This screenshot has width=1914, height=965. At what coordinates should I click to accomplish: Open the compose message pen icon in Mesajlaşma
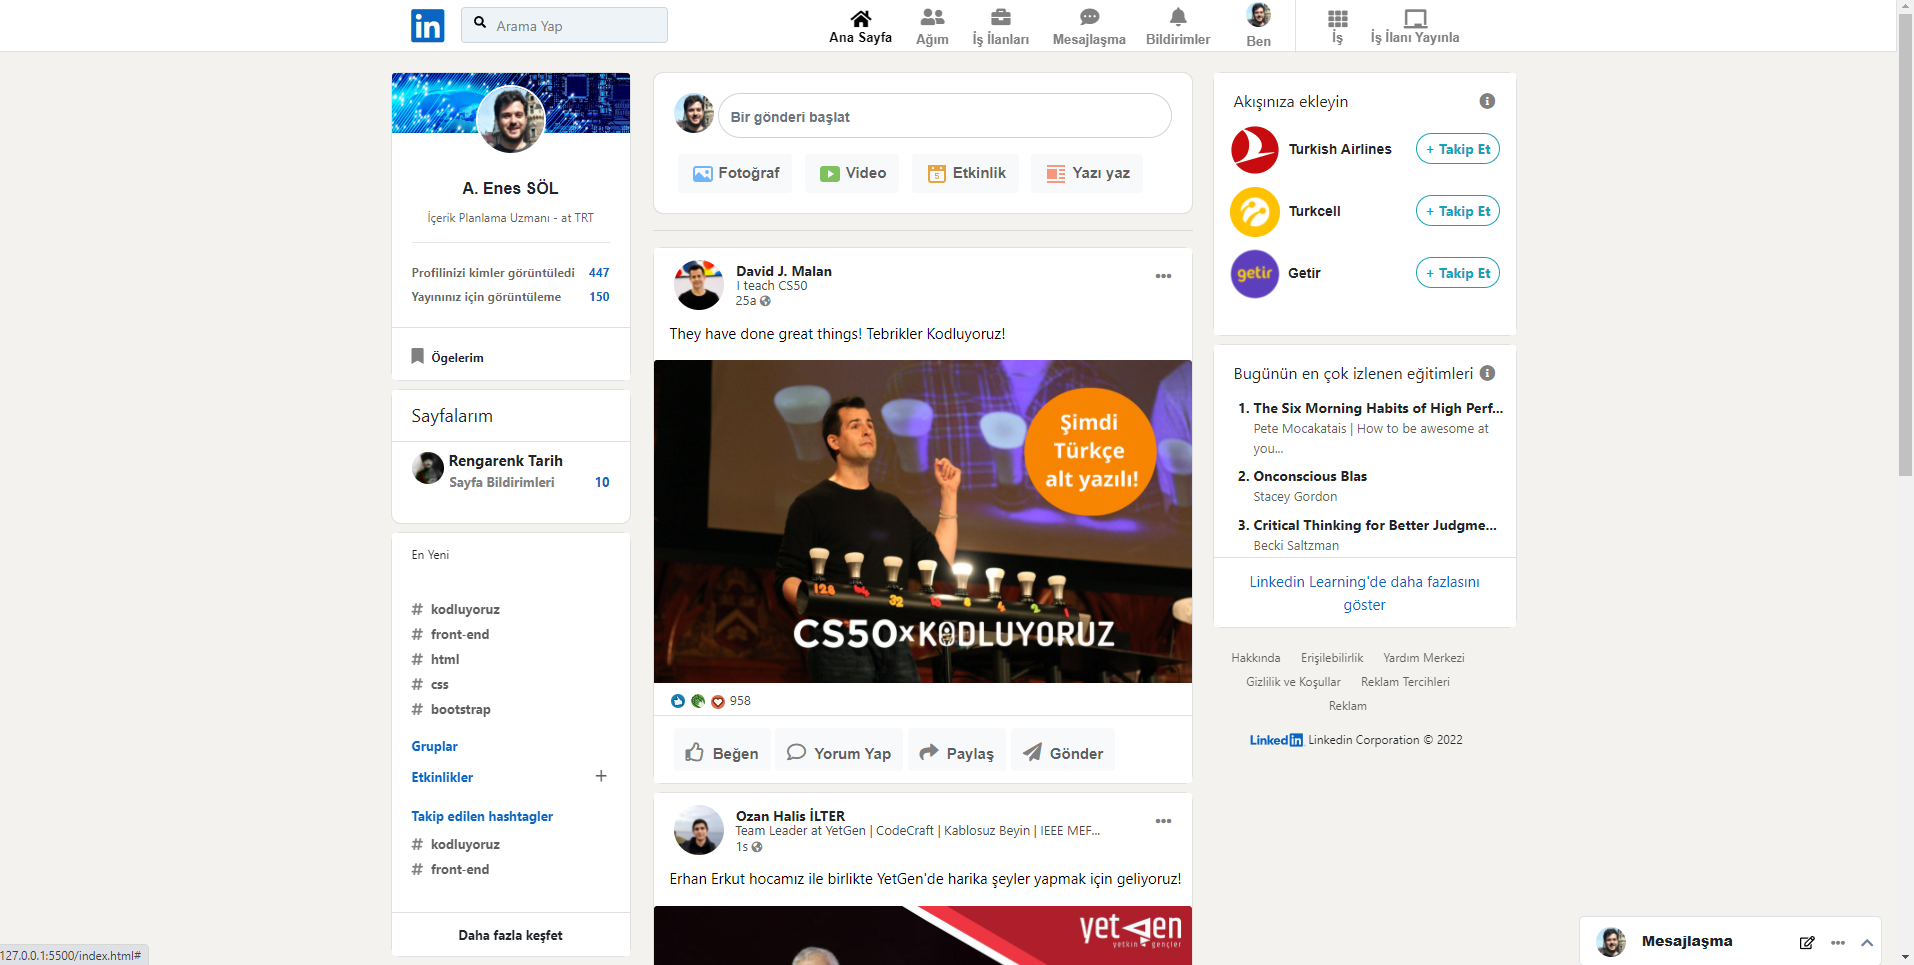1806,941
